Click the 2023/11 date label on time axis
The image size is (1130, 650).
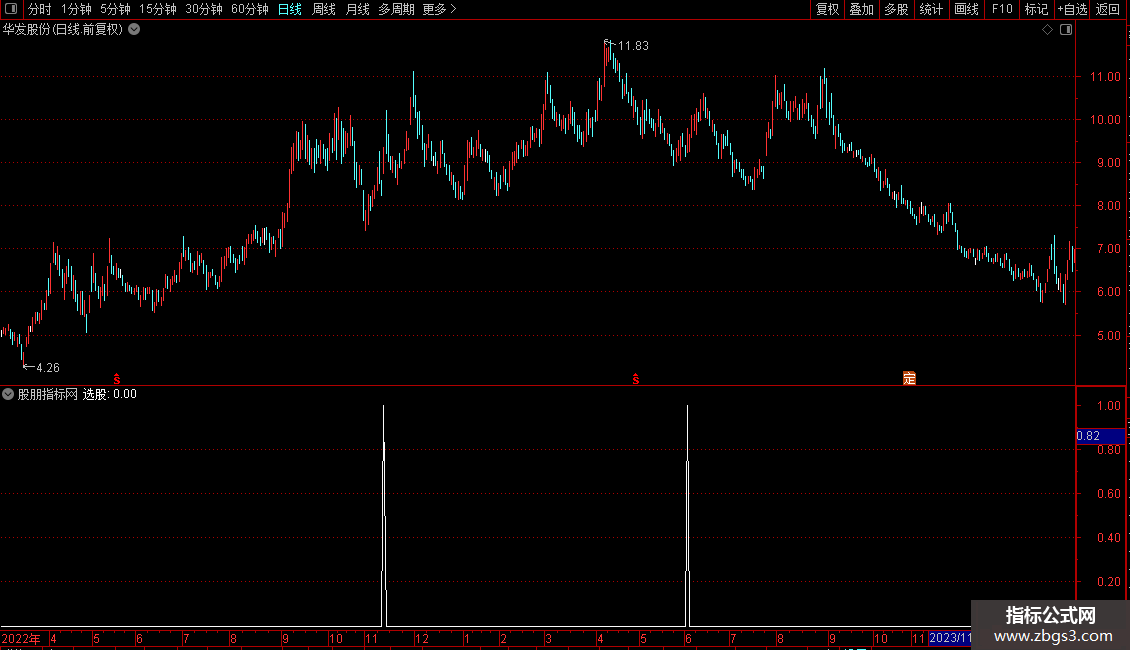pyautogui.click(x=950, y=638)
